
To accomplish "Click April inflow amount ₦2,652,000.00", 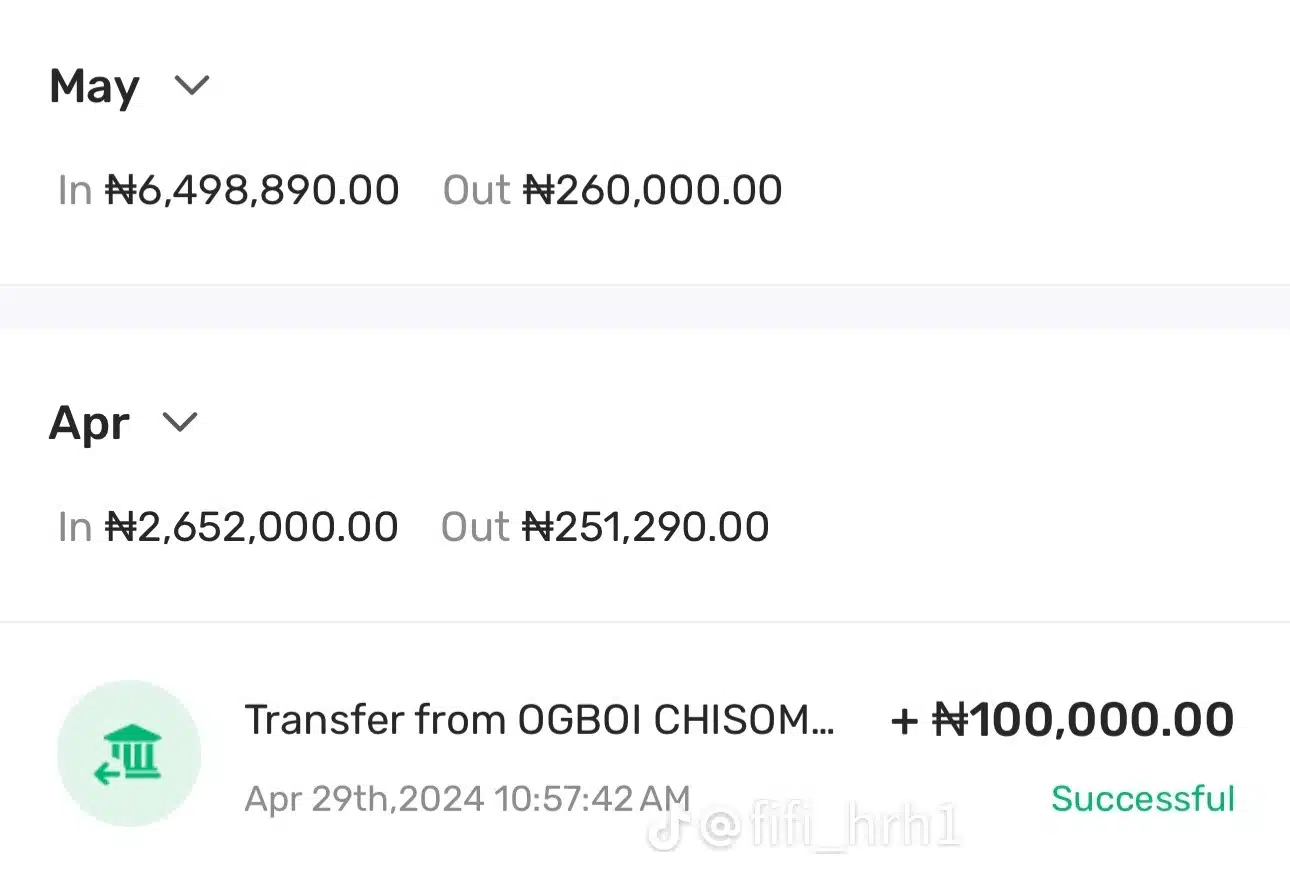I will click(x=252, y=527).
